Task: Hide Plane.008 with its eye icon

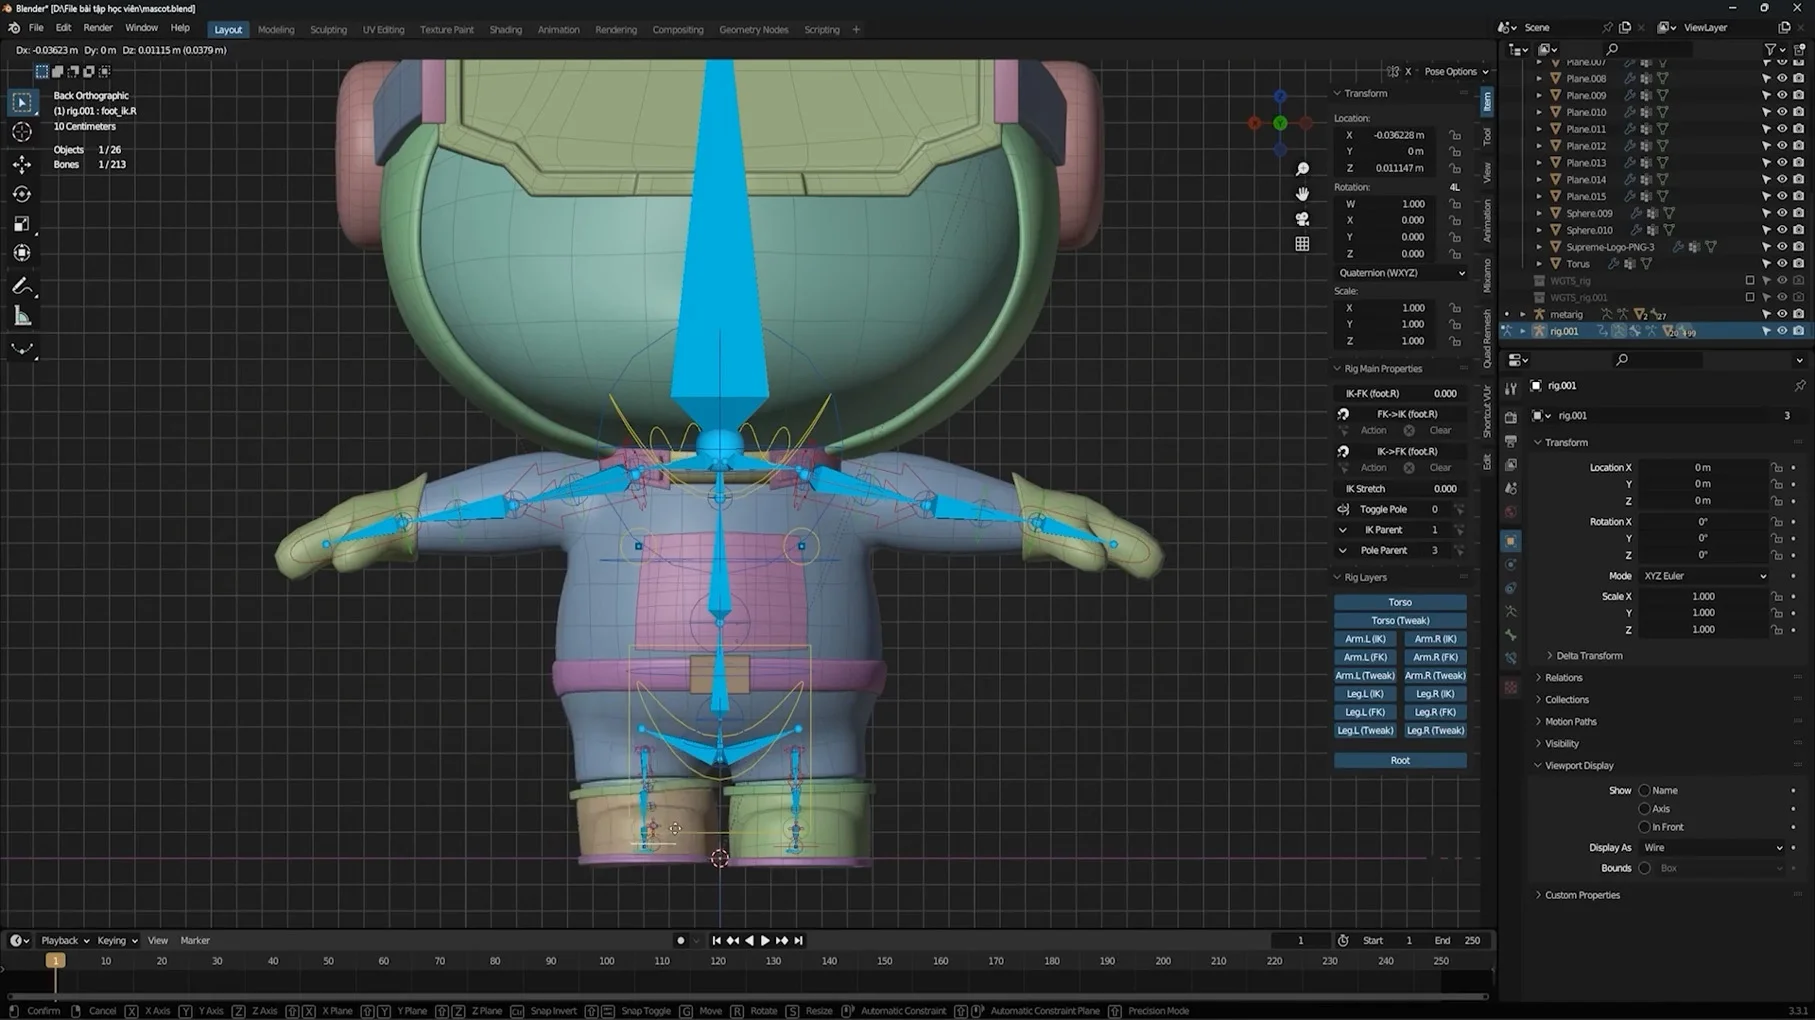Action: [1782, 78]
